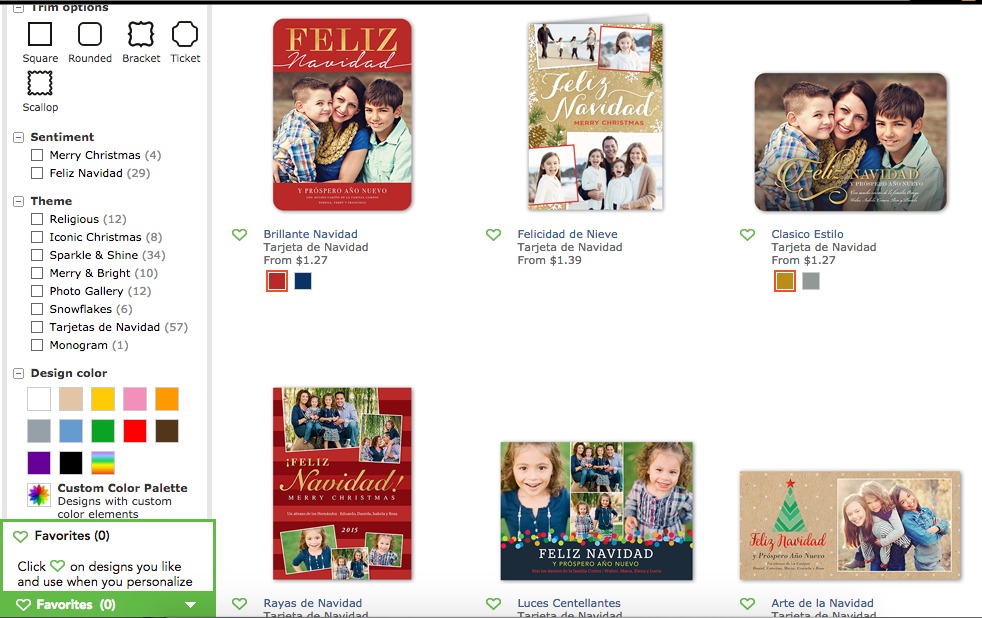This screenshot has width=982, height=618.
Task: Open the Luces Centellantes design link
Action: (x=569, y=603)
